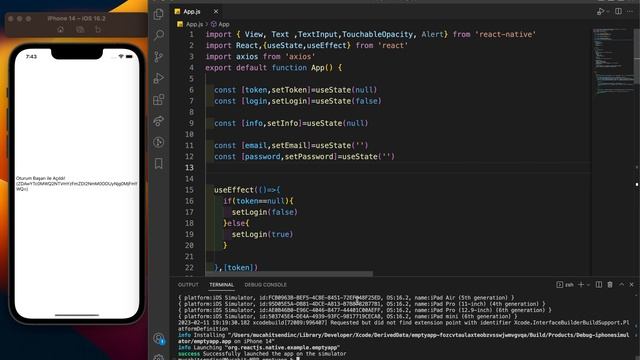Click the App symbol in the breadcrumb

pos(224,24)
